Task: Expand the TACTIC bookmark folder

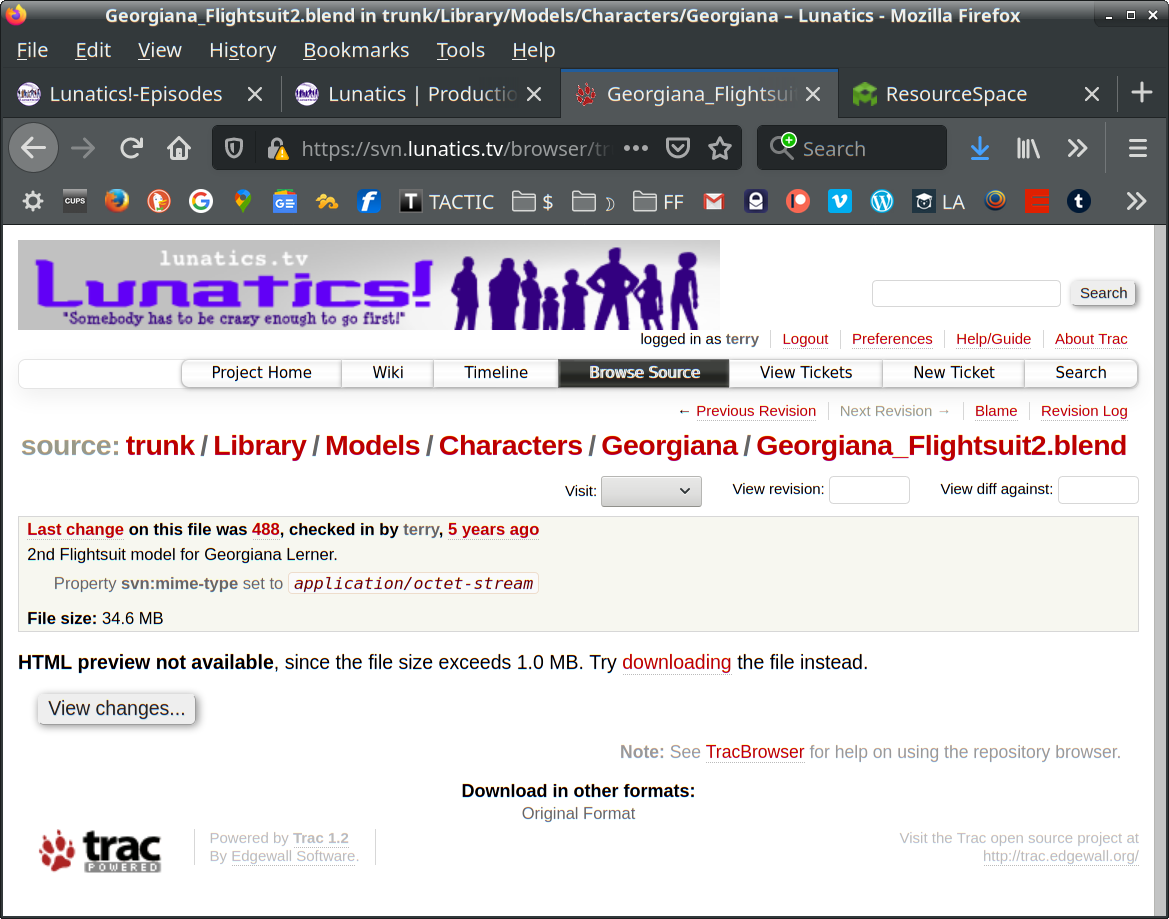Action: pyautogui.click(x=446, y=202)
